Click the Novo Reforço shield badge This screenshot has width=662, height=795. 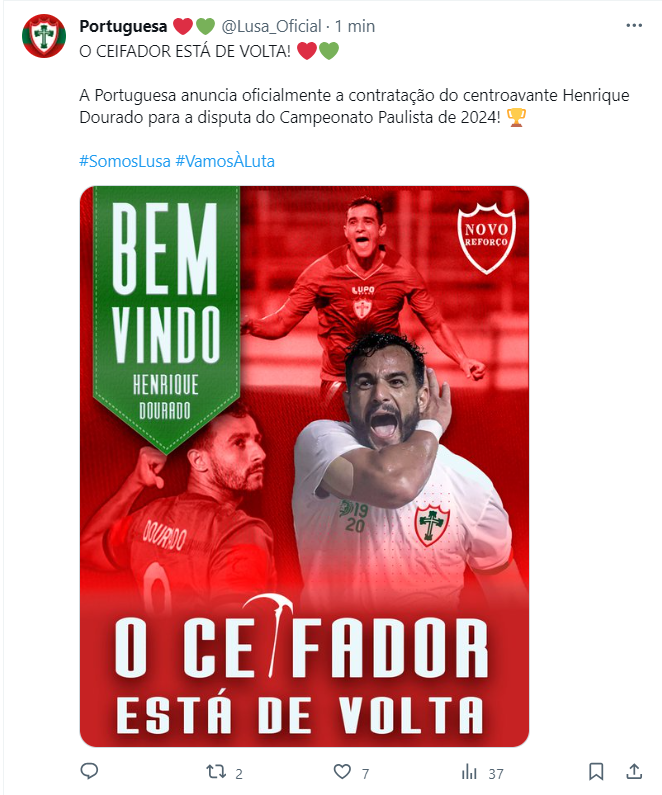487,238
